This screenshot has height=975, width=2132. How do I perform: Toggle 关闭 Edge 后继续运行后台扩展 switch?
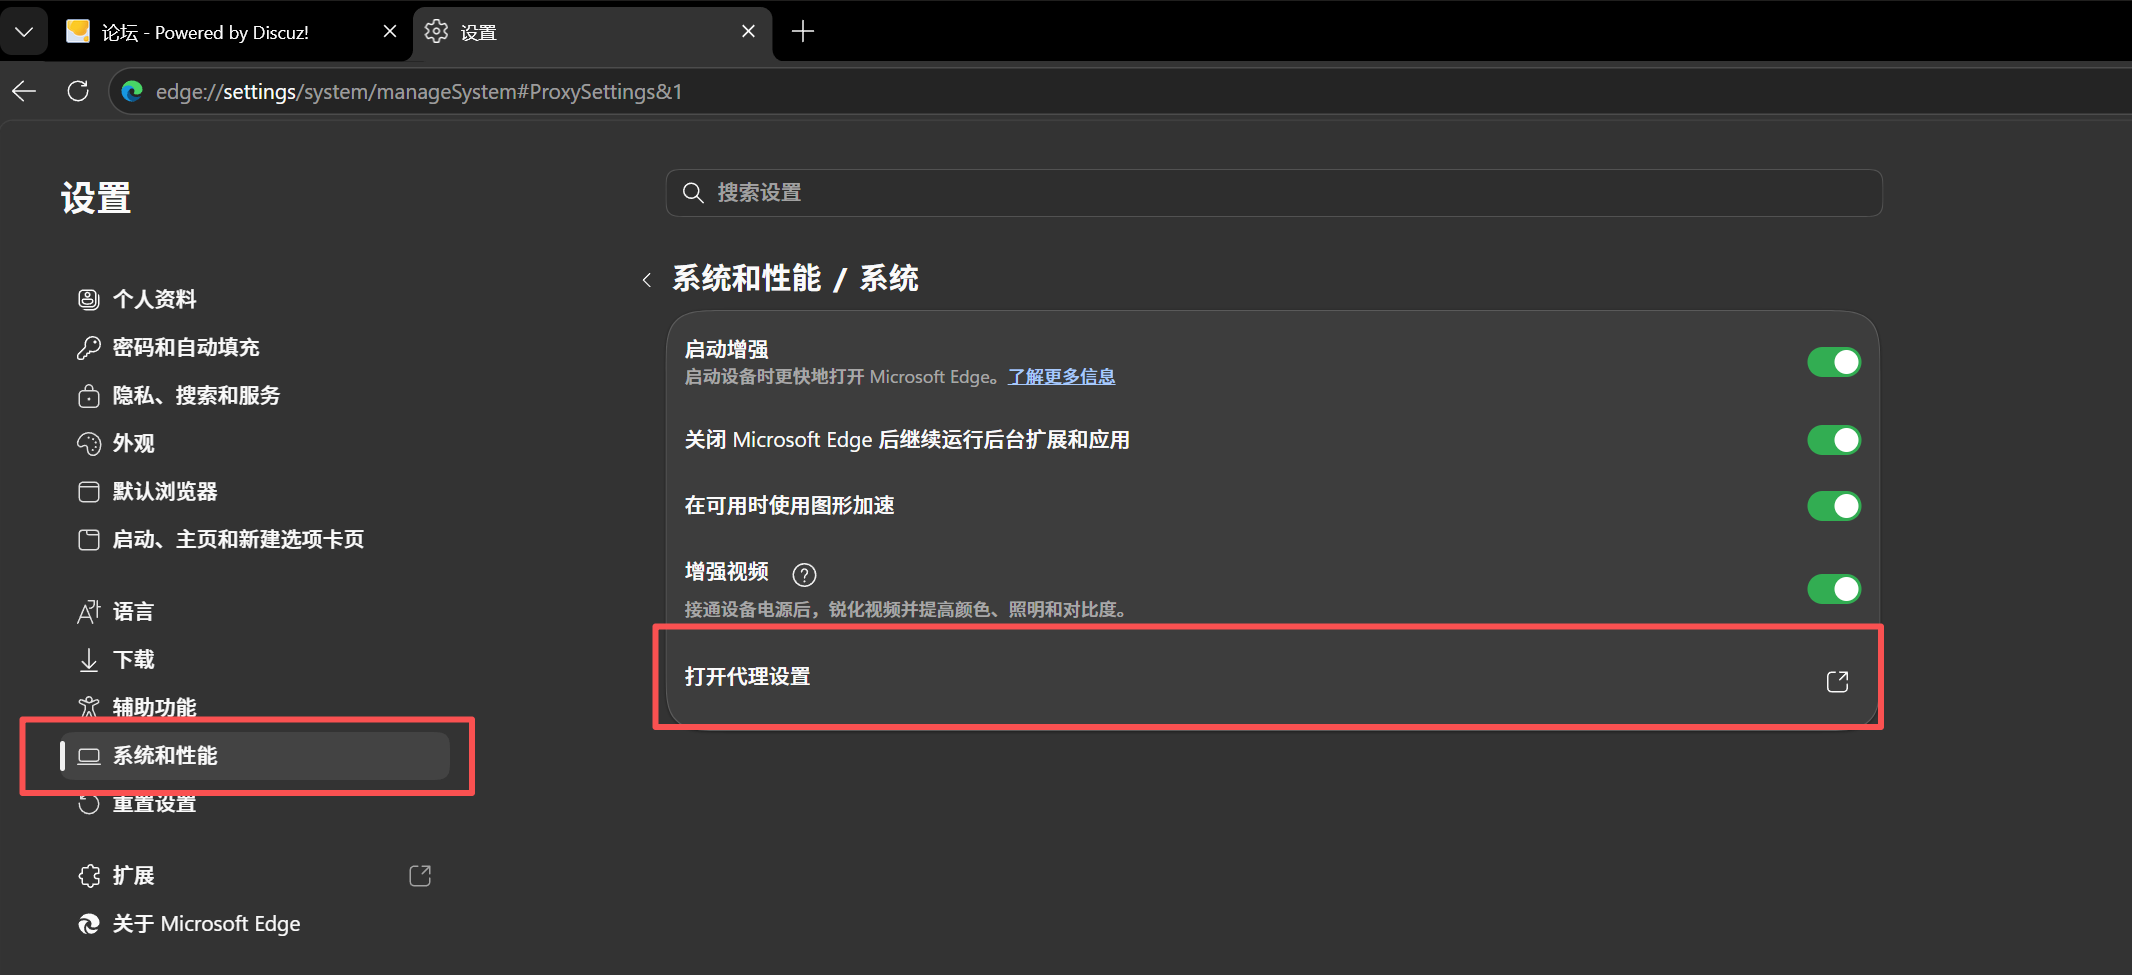(1833, 440)
